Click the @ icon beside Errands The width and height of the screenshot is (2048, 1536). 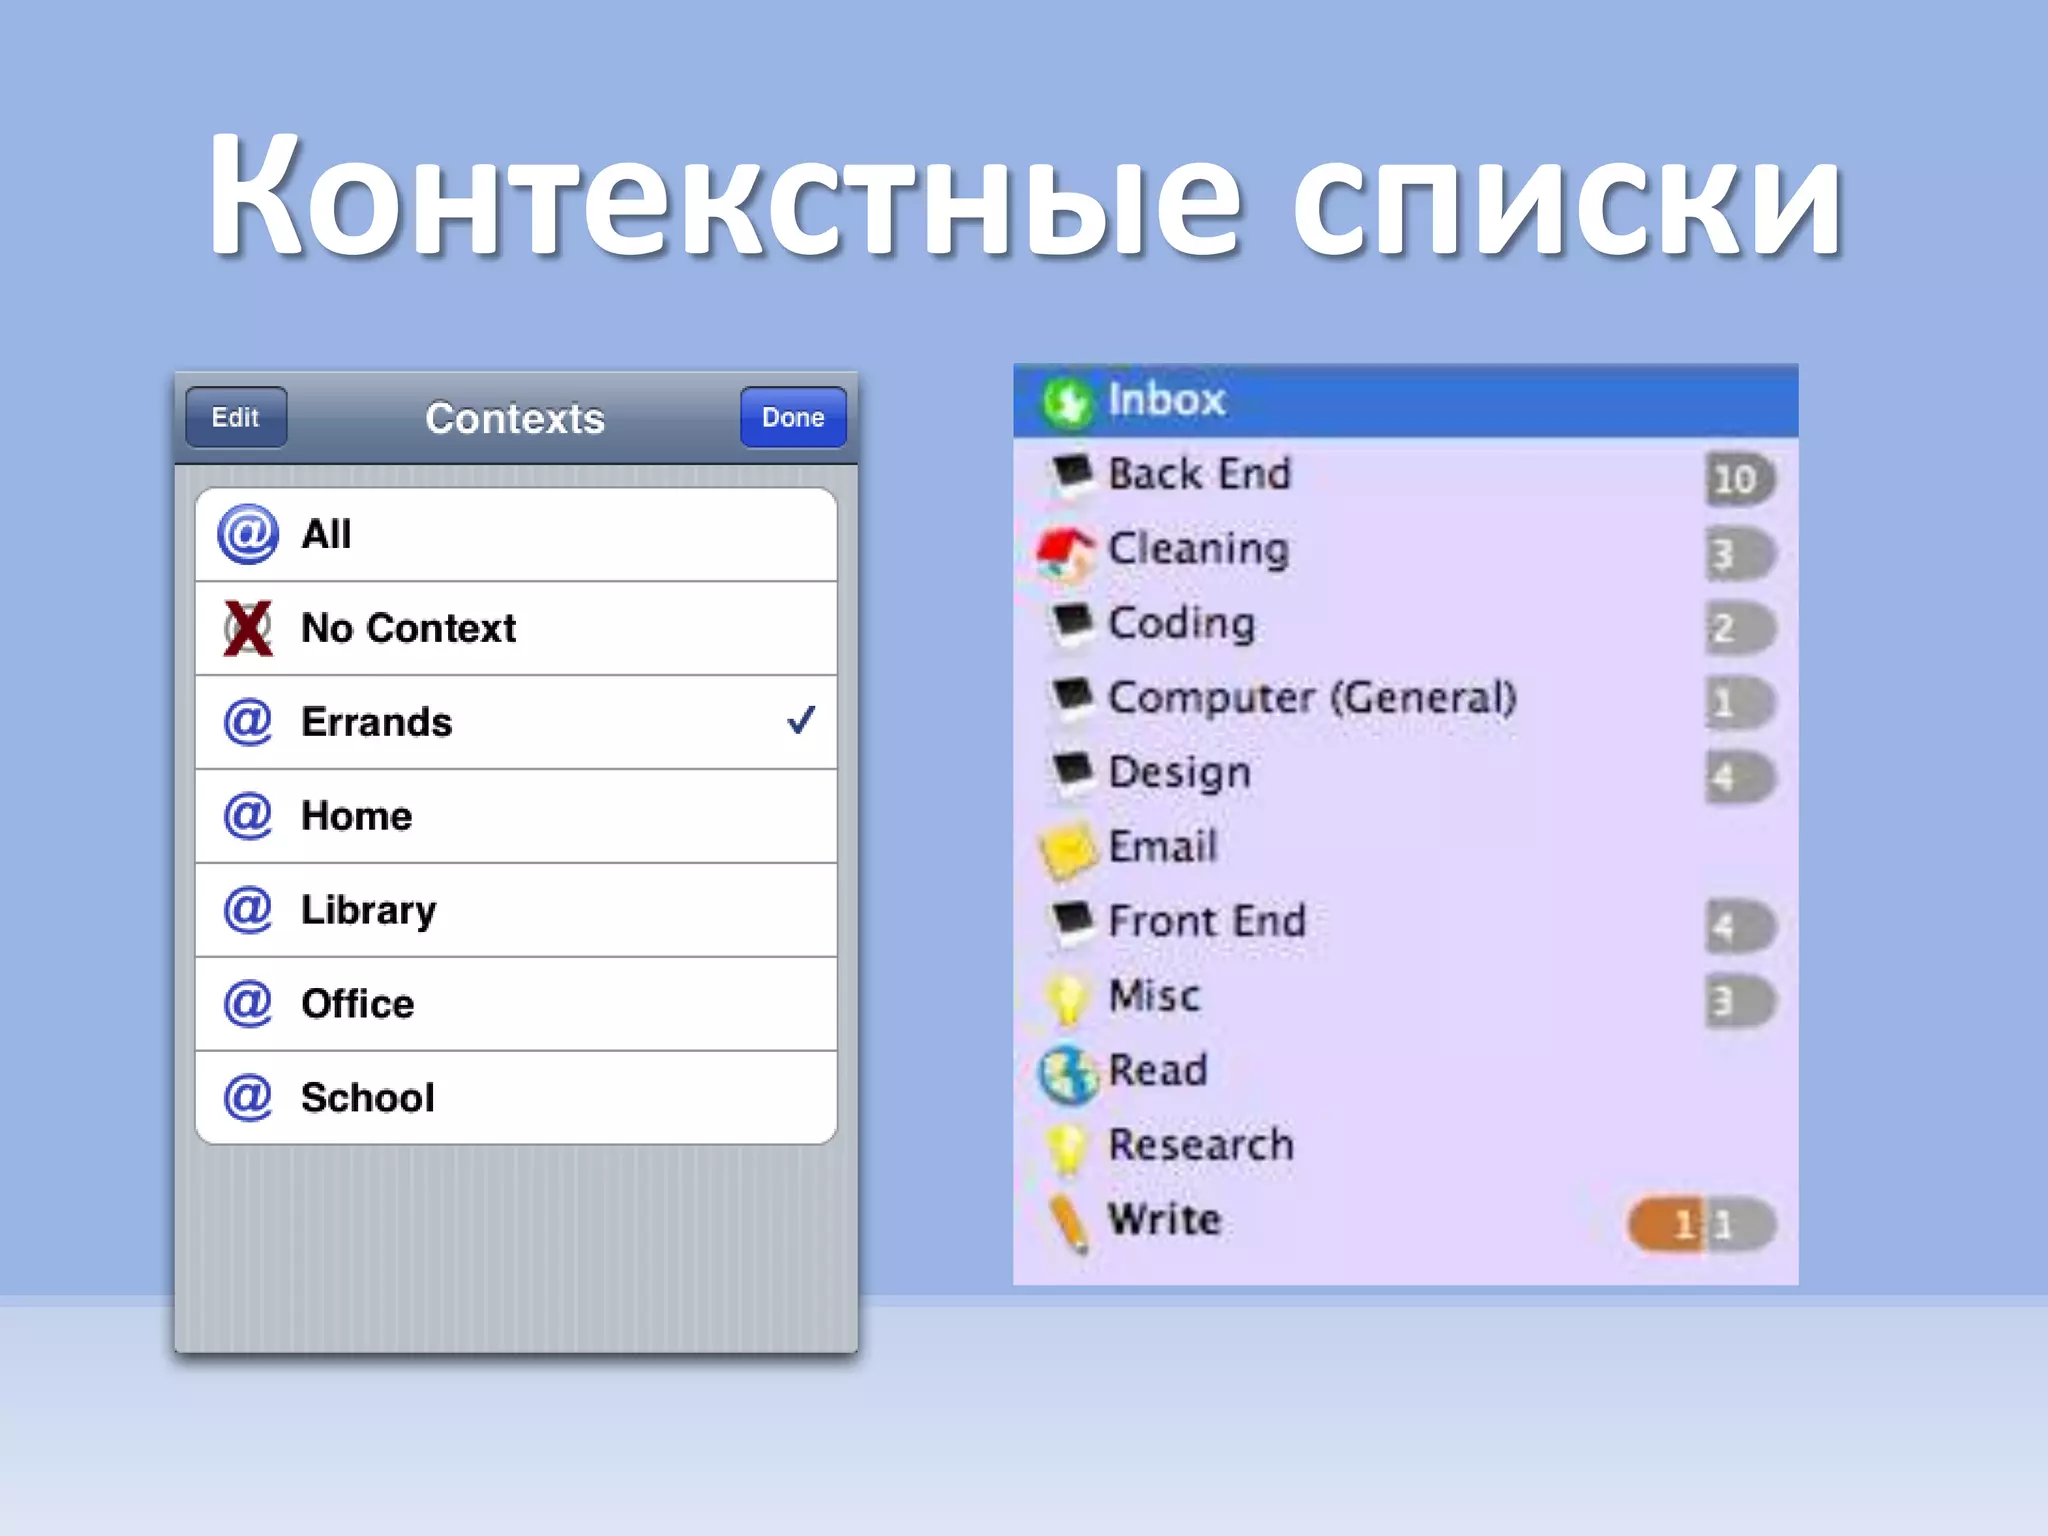click(248, 721)
